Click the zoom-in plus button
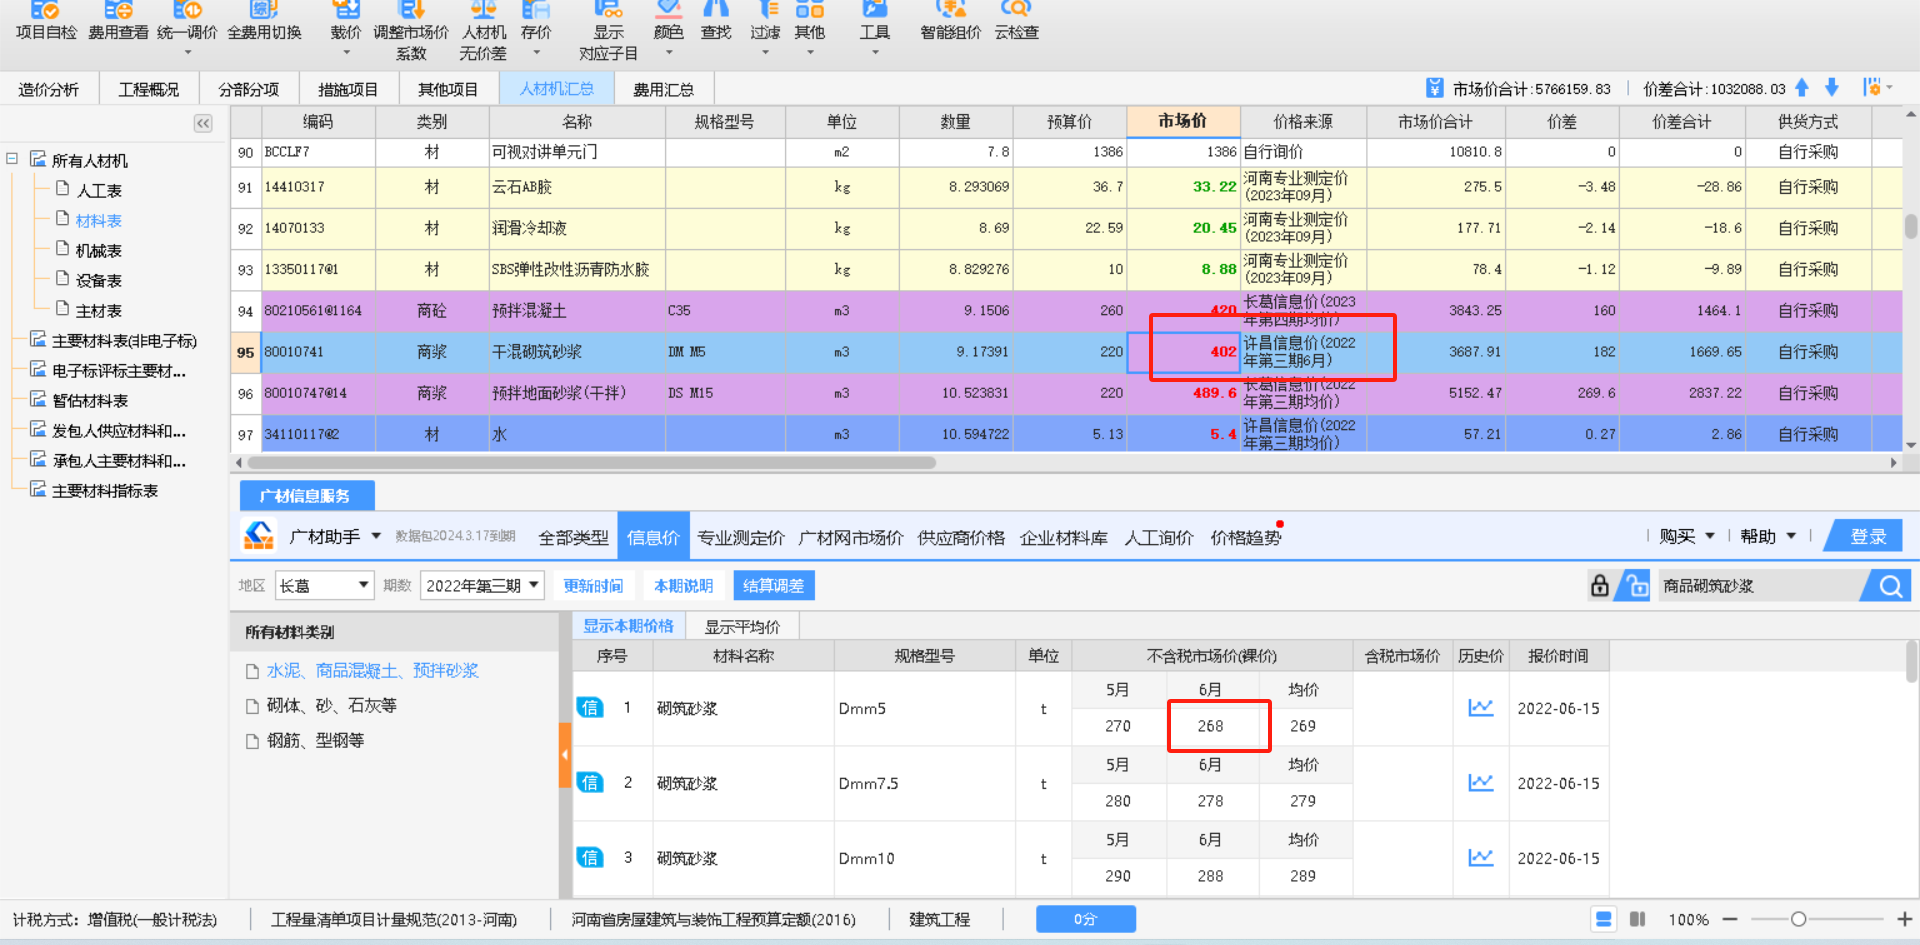1920x945 pixels. pyautogui.click(x=1904, y=919)
